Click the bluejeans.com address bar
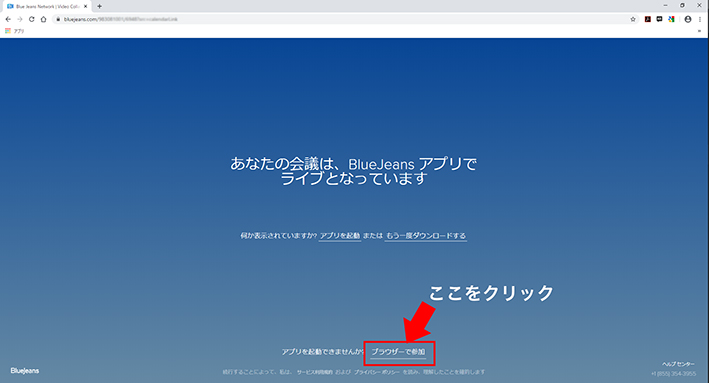Image resolution: width=709 pixels, height=383 pixels. 344,19
